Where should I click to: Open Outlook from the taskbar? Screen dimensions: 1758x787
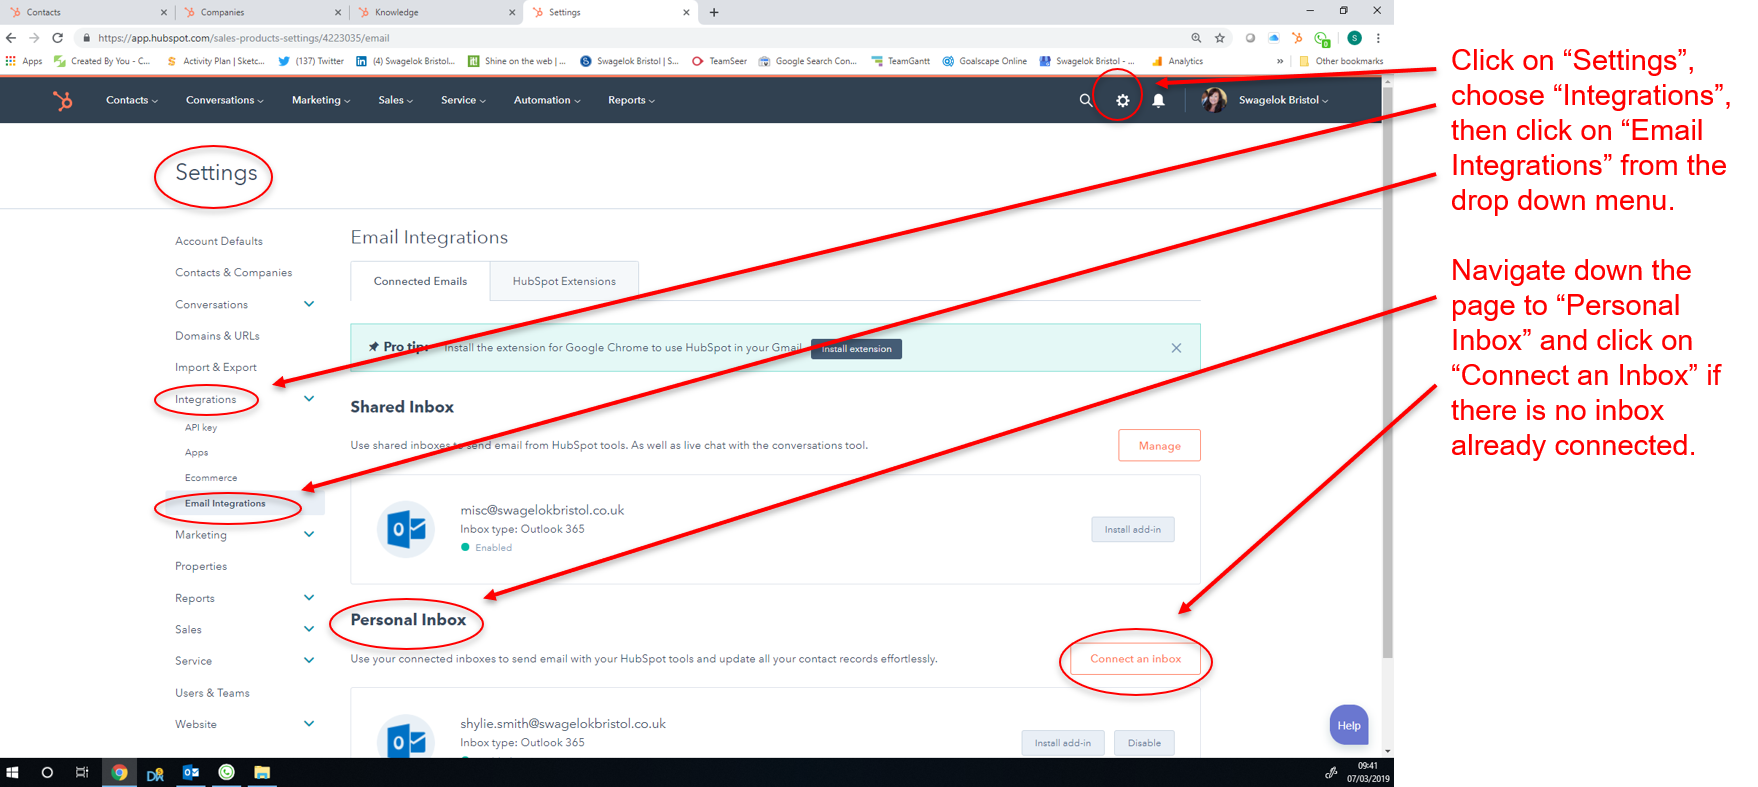pyautogui.click(x=191, y=772)
